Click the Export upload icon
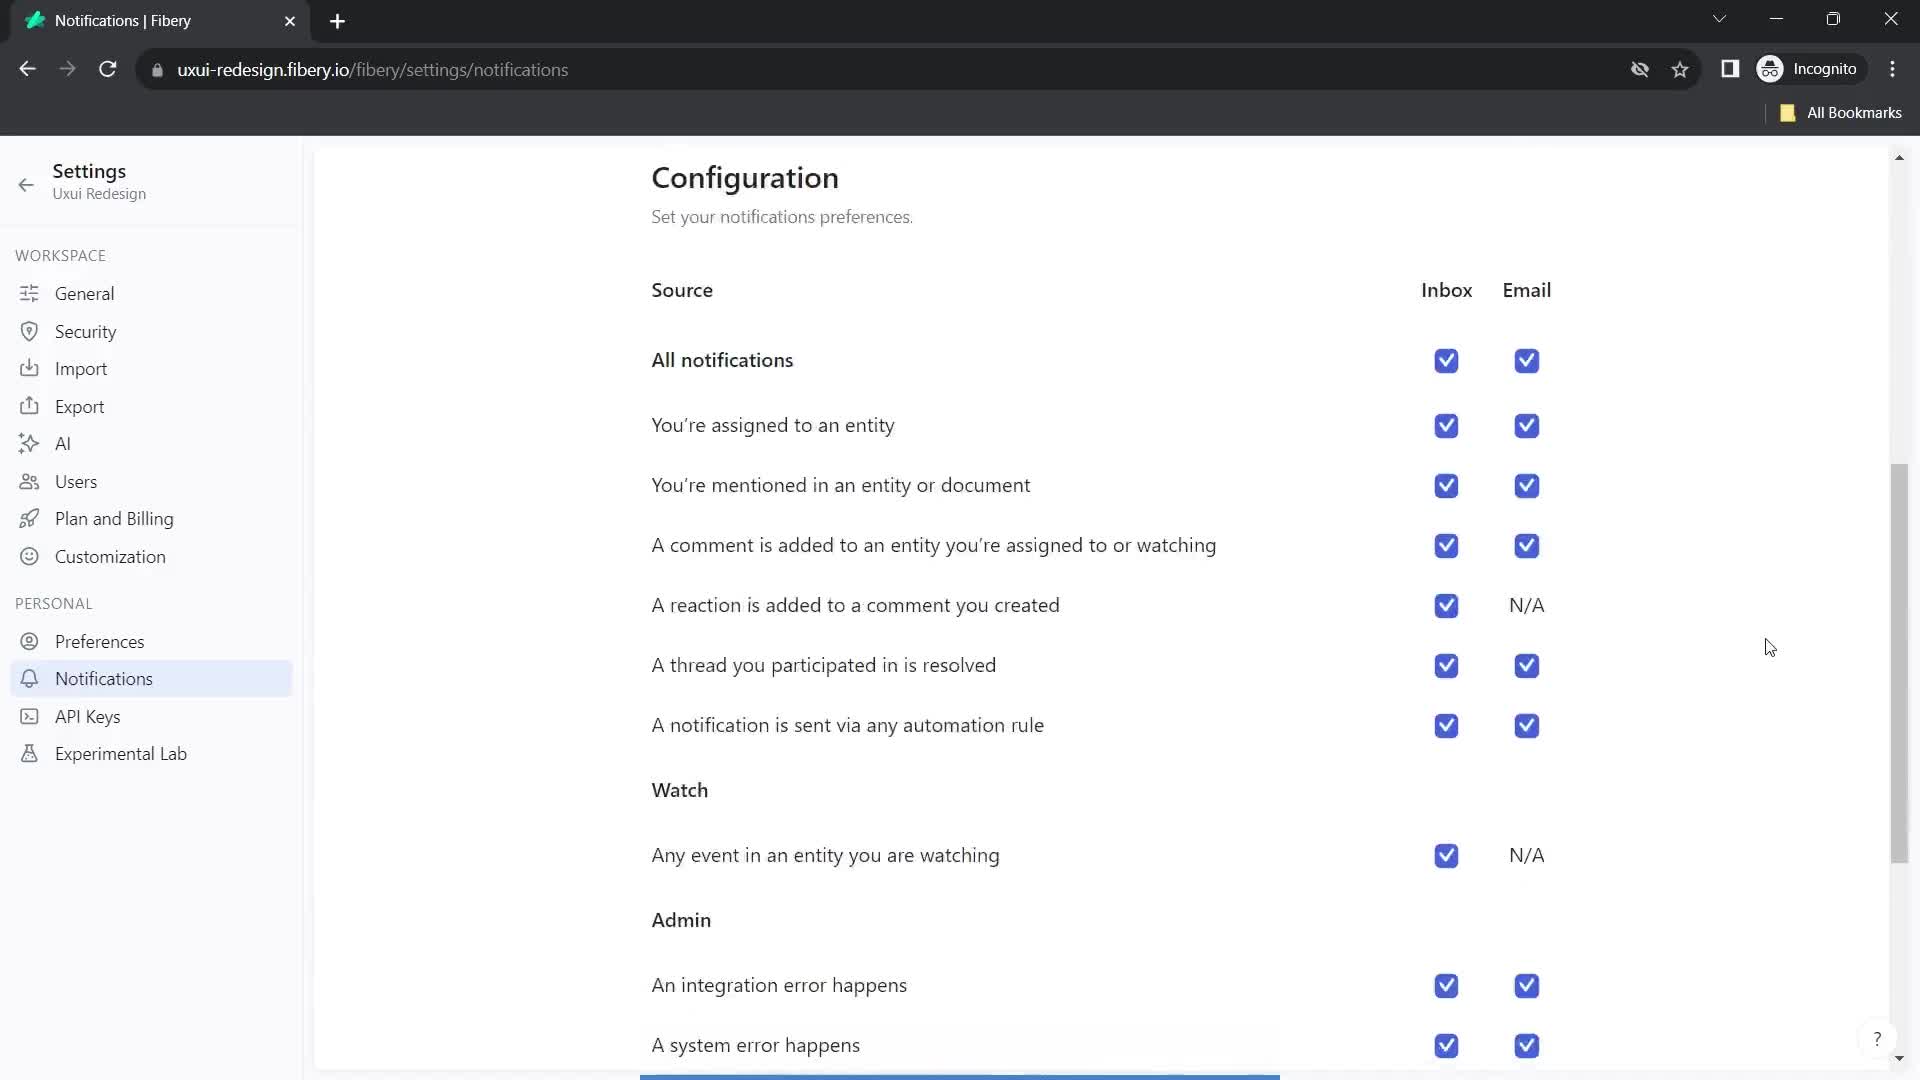 [x=29, y=406]
